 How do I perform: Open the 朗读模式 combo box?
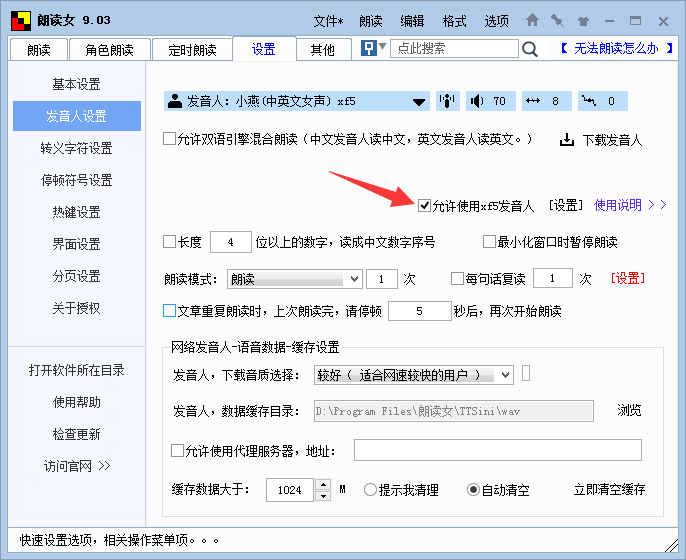pos(294,279)
